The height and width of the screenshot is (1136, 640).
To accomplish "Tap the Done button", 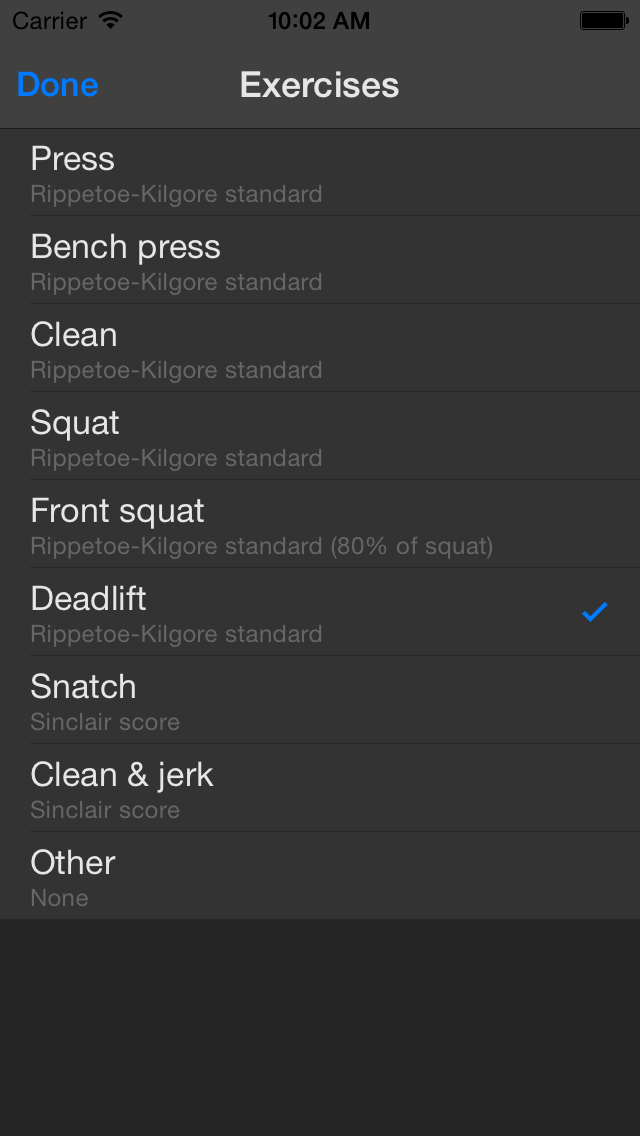I will point(57,85).
